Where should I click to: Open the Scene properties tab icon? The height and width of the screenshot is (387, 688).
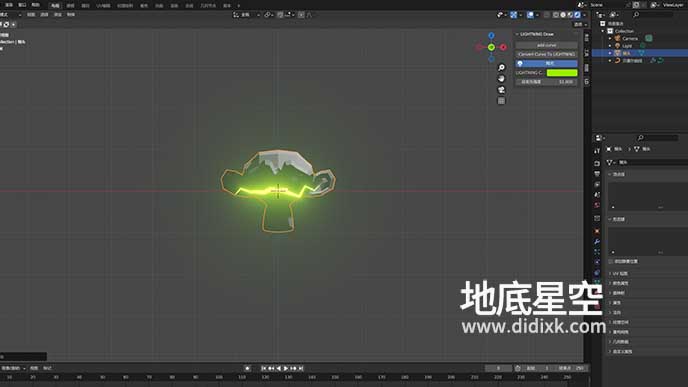[597, 195]
